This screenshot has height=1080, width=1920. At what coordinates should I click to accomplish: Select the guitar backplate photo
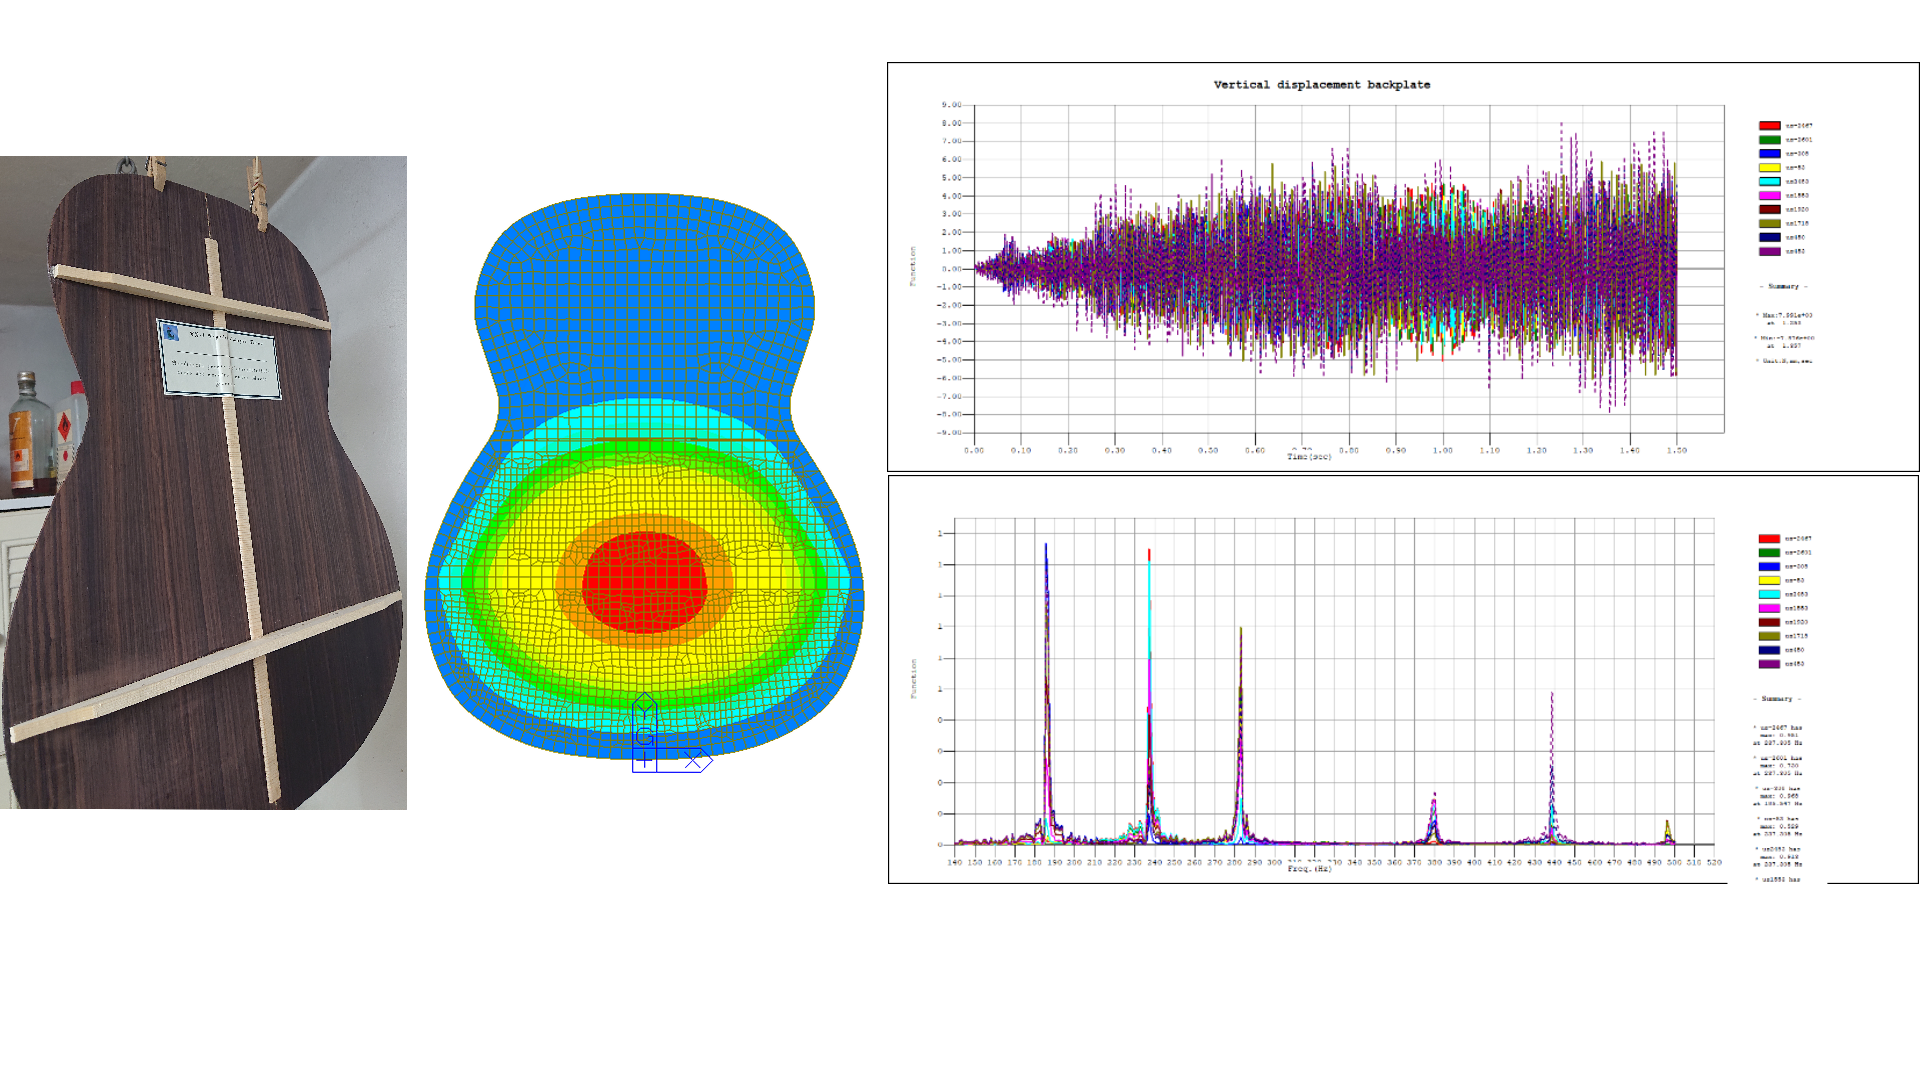coord(203,482)
